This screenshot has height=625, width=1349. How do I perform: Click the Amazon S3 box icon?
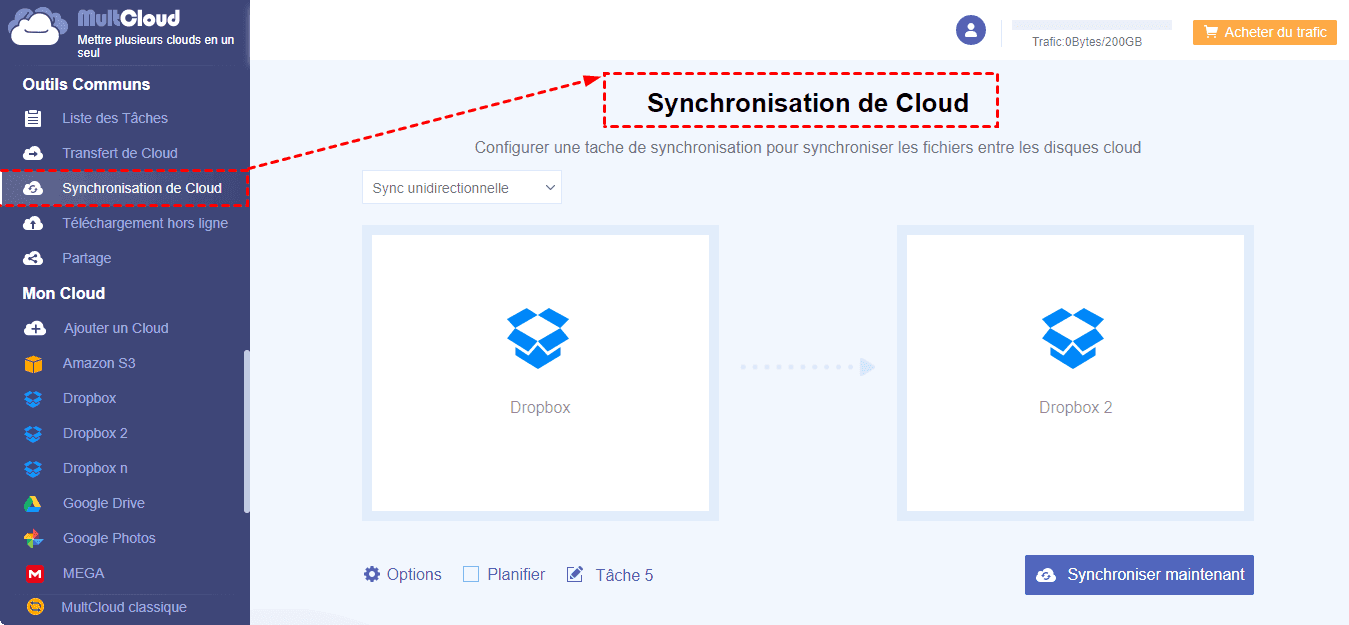[34, 363]
